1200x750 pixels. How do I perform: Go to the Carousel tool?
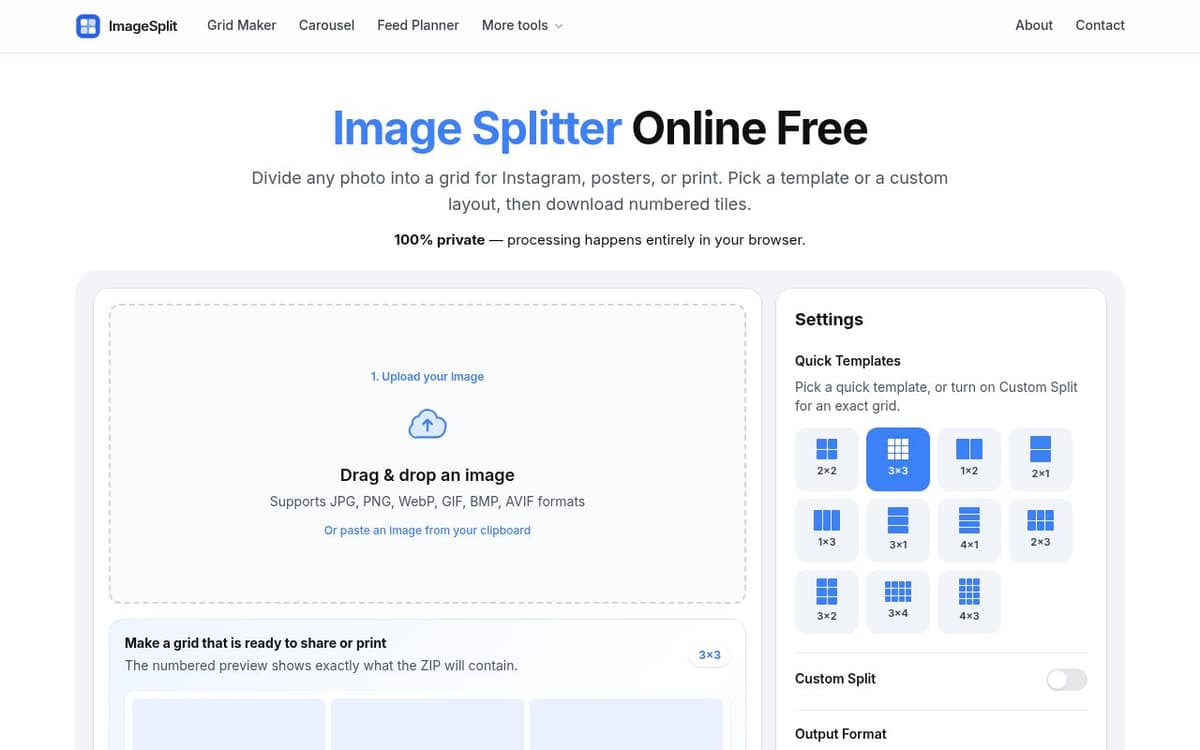[x=326, y=25]
